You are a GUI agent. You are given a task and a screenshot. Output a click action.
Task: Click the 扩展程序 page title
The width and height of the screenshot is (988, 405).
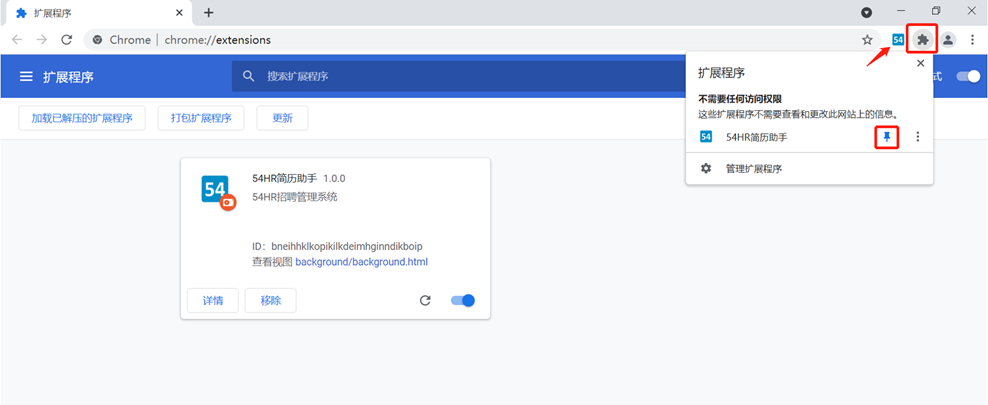point(68,77)
